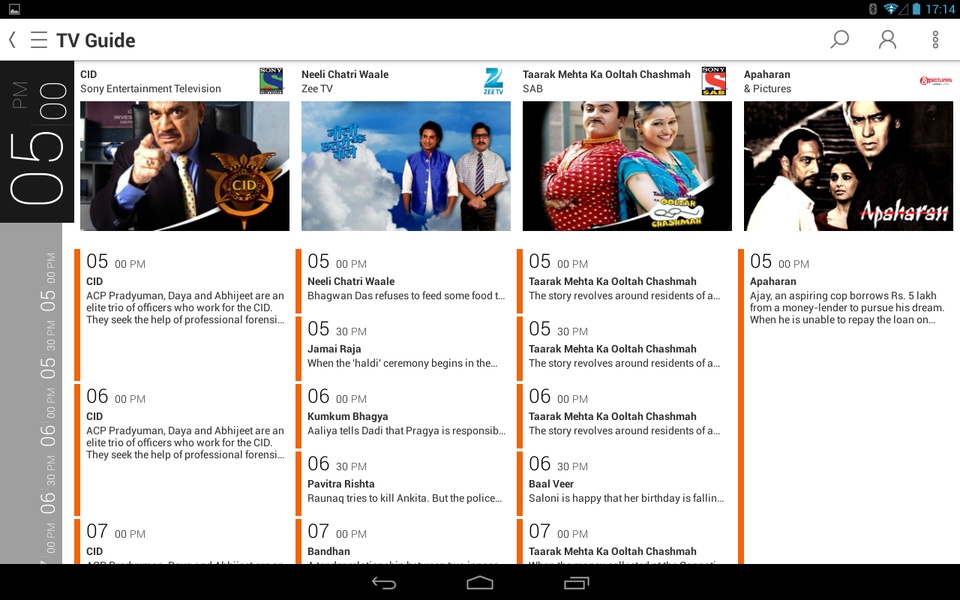Screen dimensions: 960x600
Task: Read the 'Ajay, an aspiring cop borrows' description
Action: (x=847, y=308)
